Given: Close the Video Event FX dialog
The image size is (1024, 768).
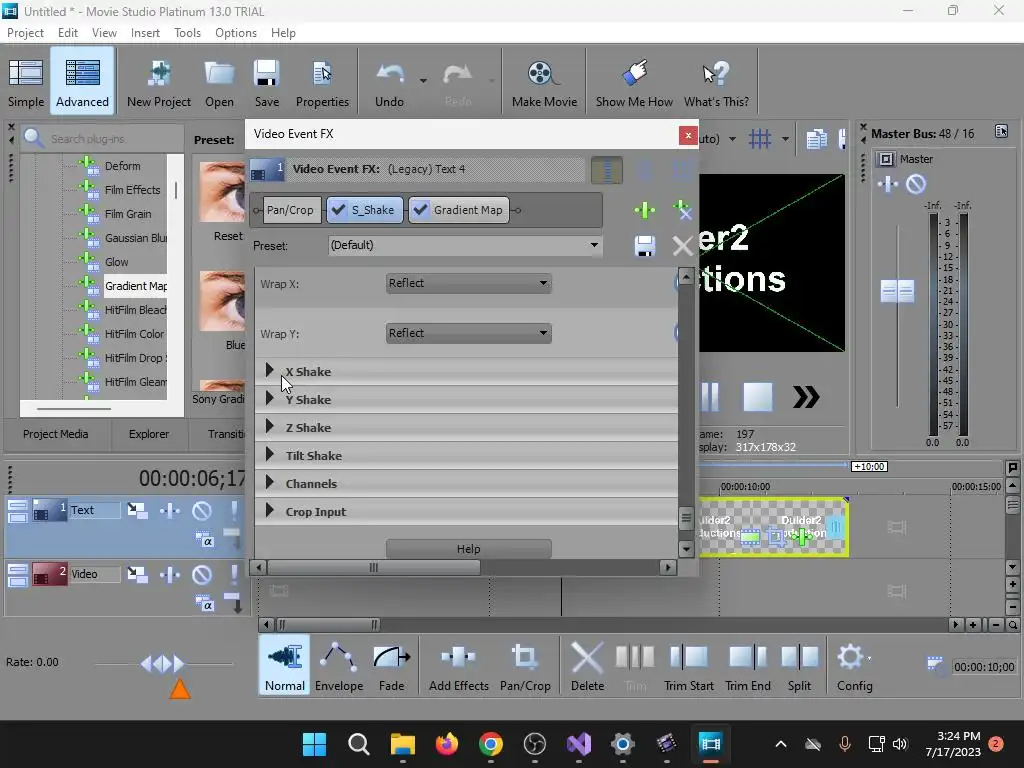Looking at the screenshot, I should 688,135.
